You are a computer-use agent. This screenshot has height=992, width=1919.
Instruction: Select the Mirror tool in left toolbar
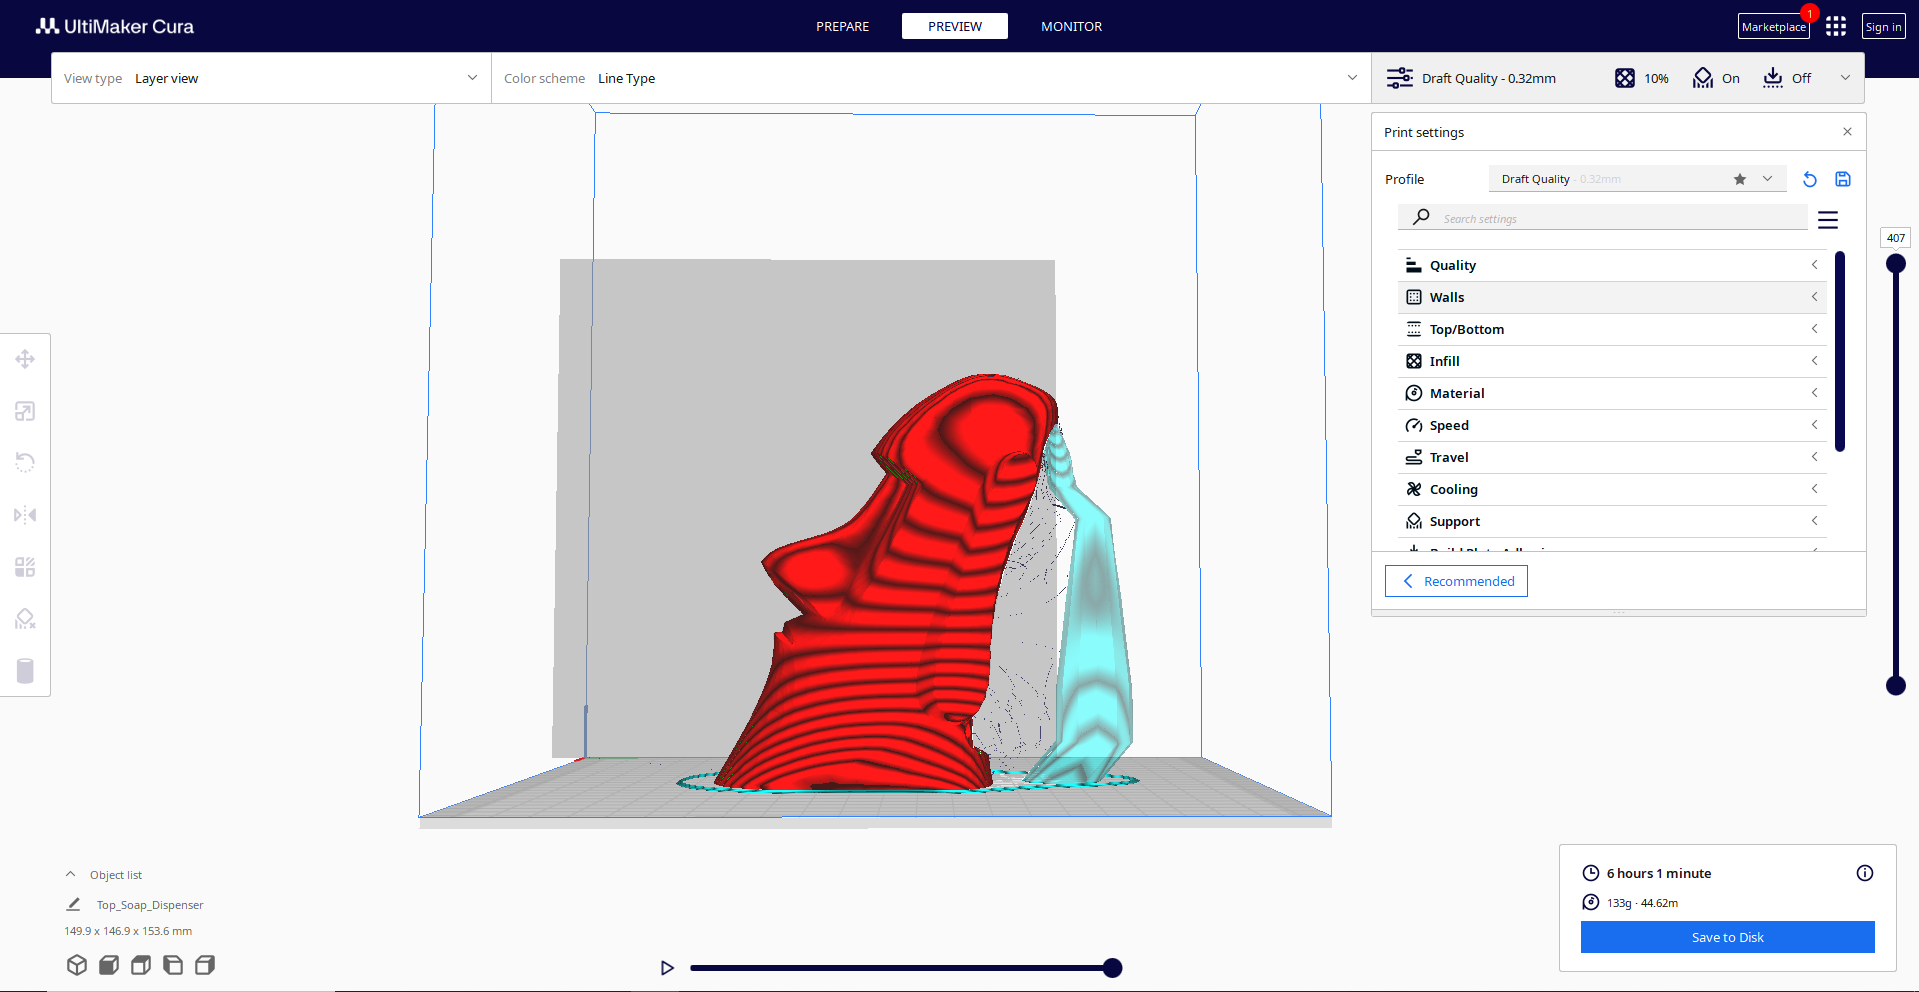tap(25, 515)
